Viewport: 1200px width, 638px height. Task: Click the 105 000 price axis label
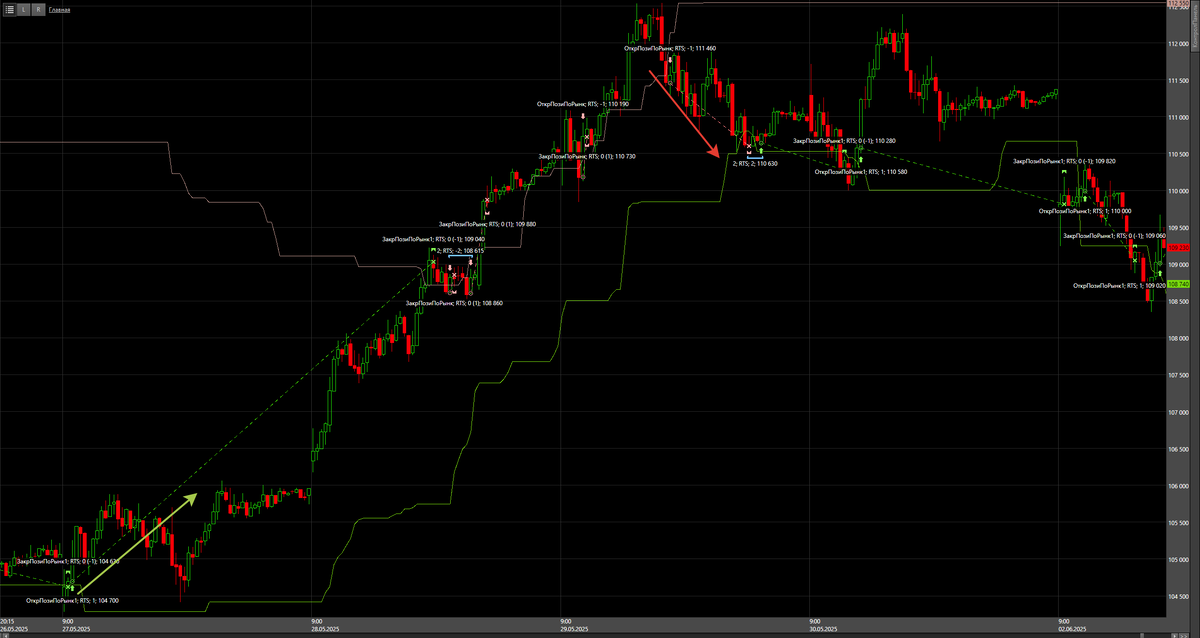[1177, 559]
